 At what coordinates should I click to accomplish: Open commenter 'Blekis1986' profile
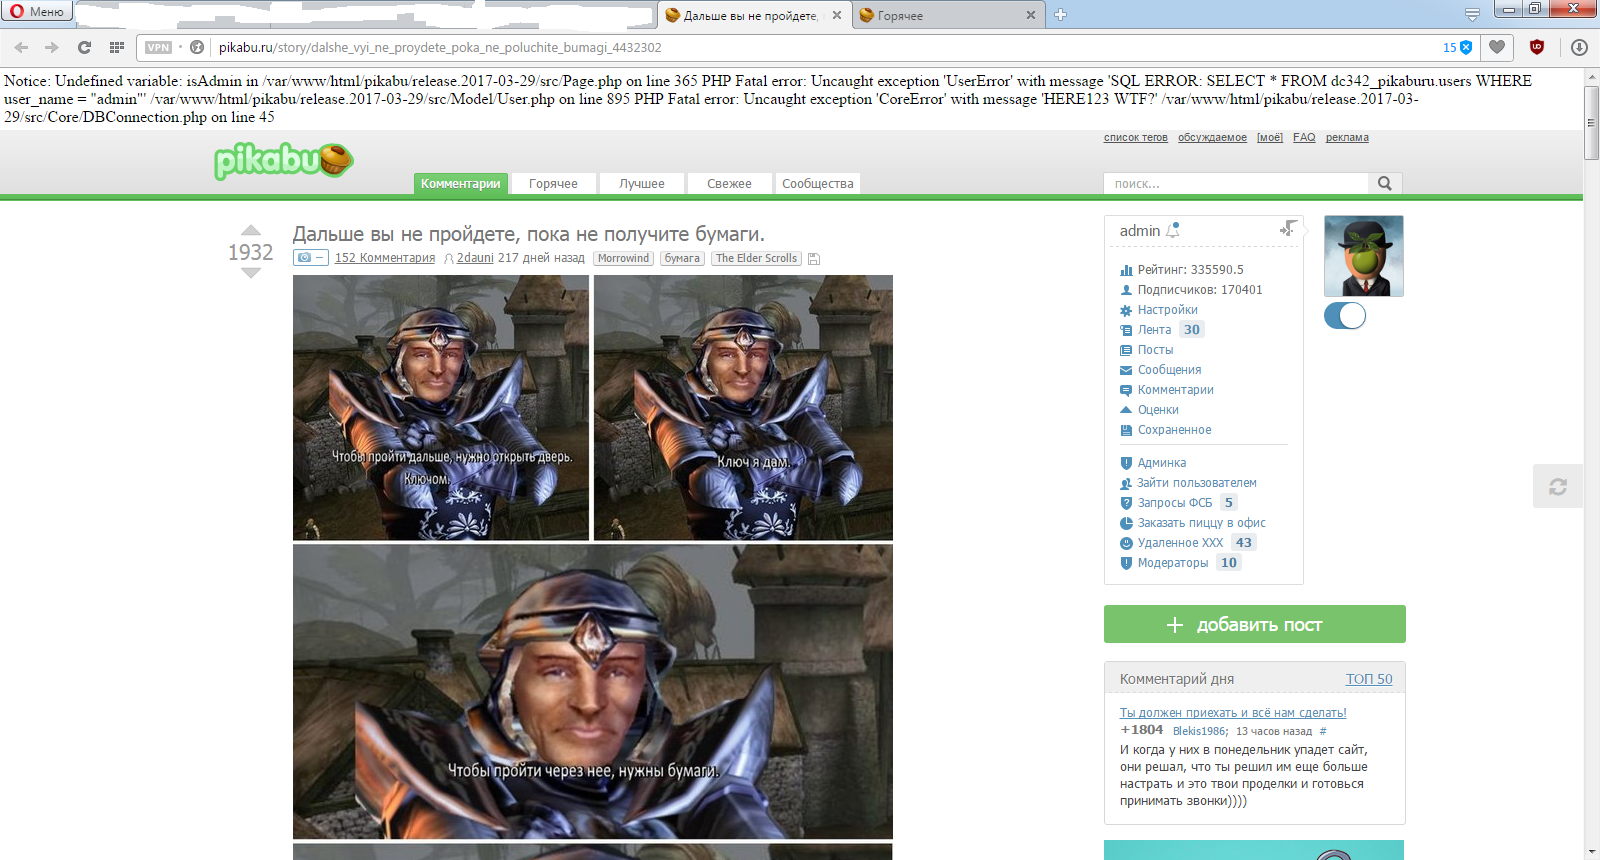[1199, 731]
